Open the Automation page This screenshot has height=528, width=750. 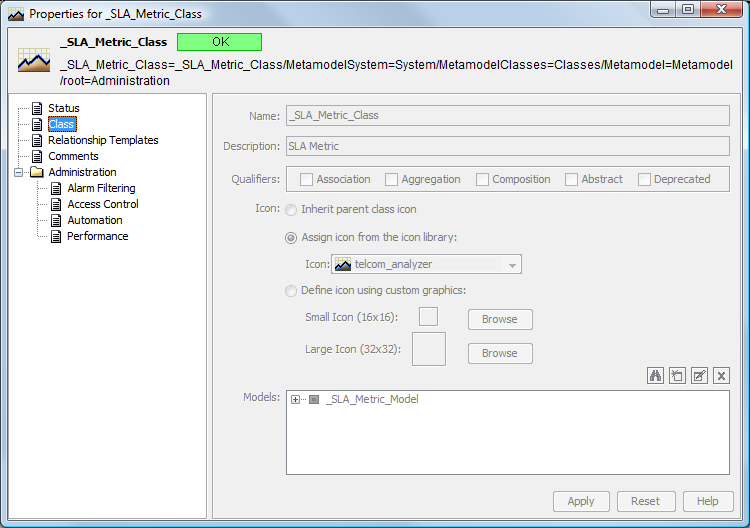[95, 220]
